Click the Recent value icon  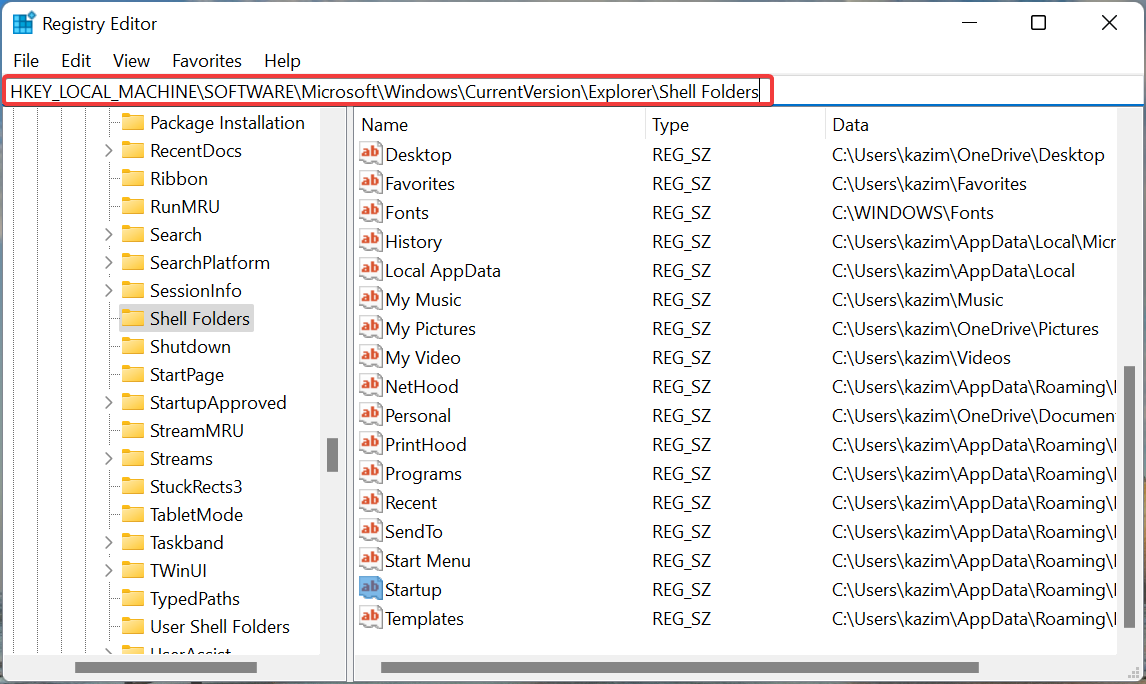coord(371,501)
